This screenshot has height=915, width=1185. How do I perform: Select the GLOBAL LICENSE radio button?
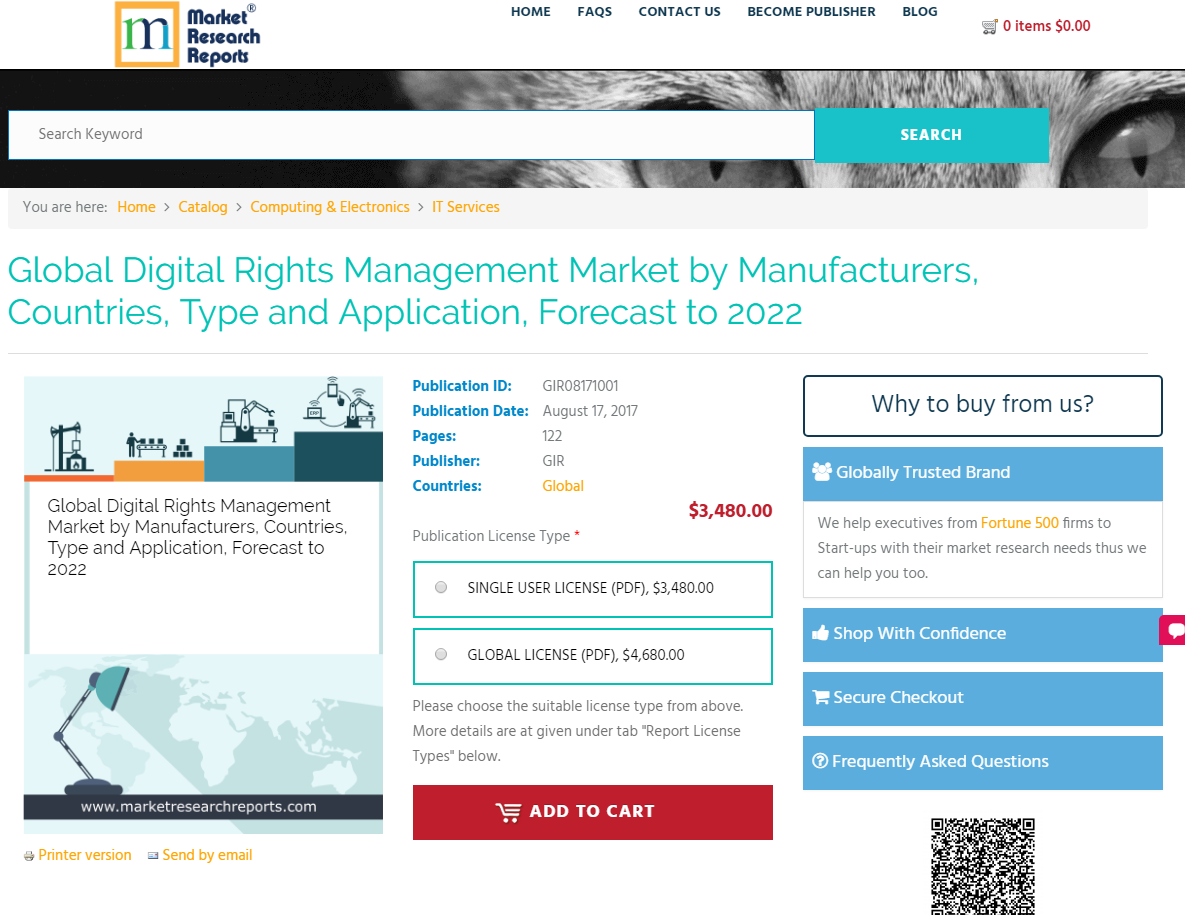441,654
